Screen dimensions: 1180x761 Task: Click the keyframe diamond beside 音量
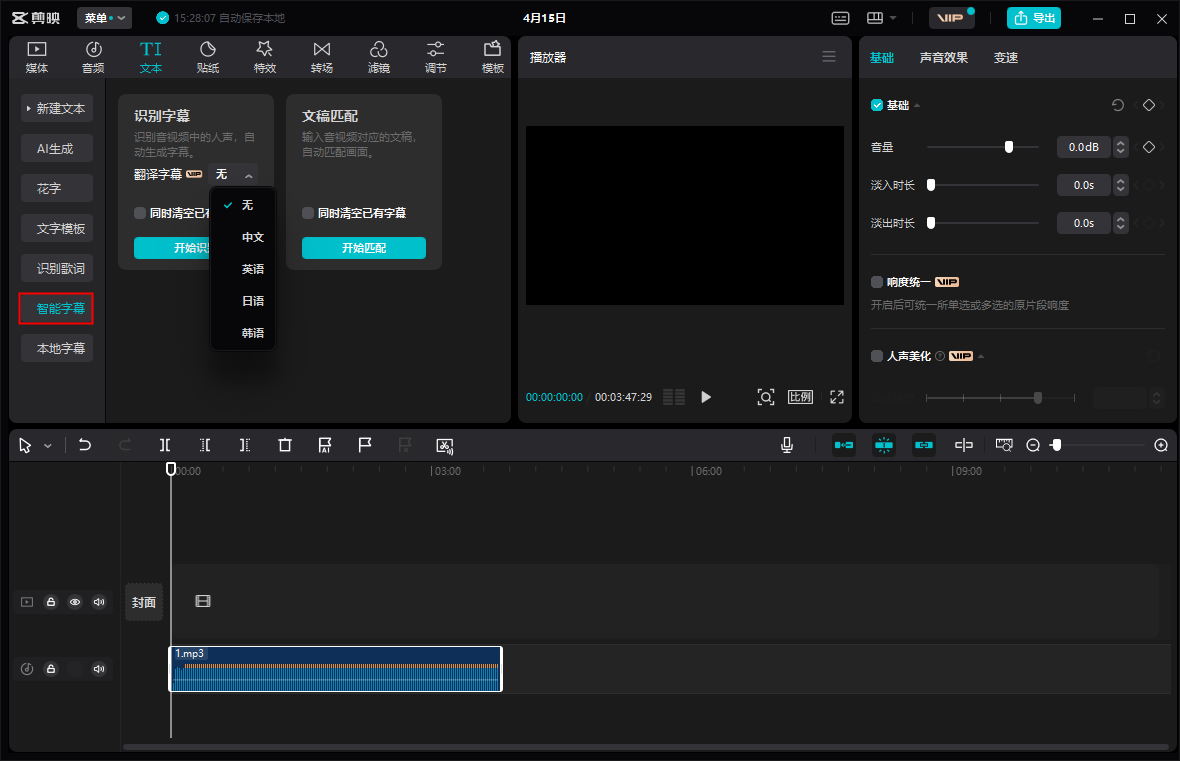pos(1149,147)
